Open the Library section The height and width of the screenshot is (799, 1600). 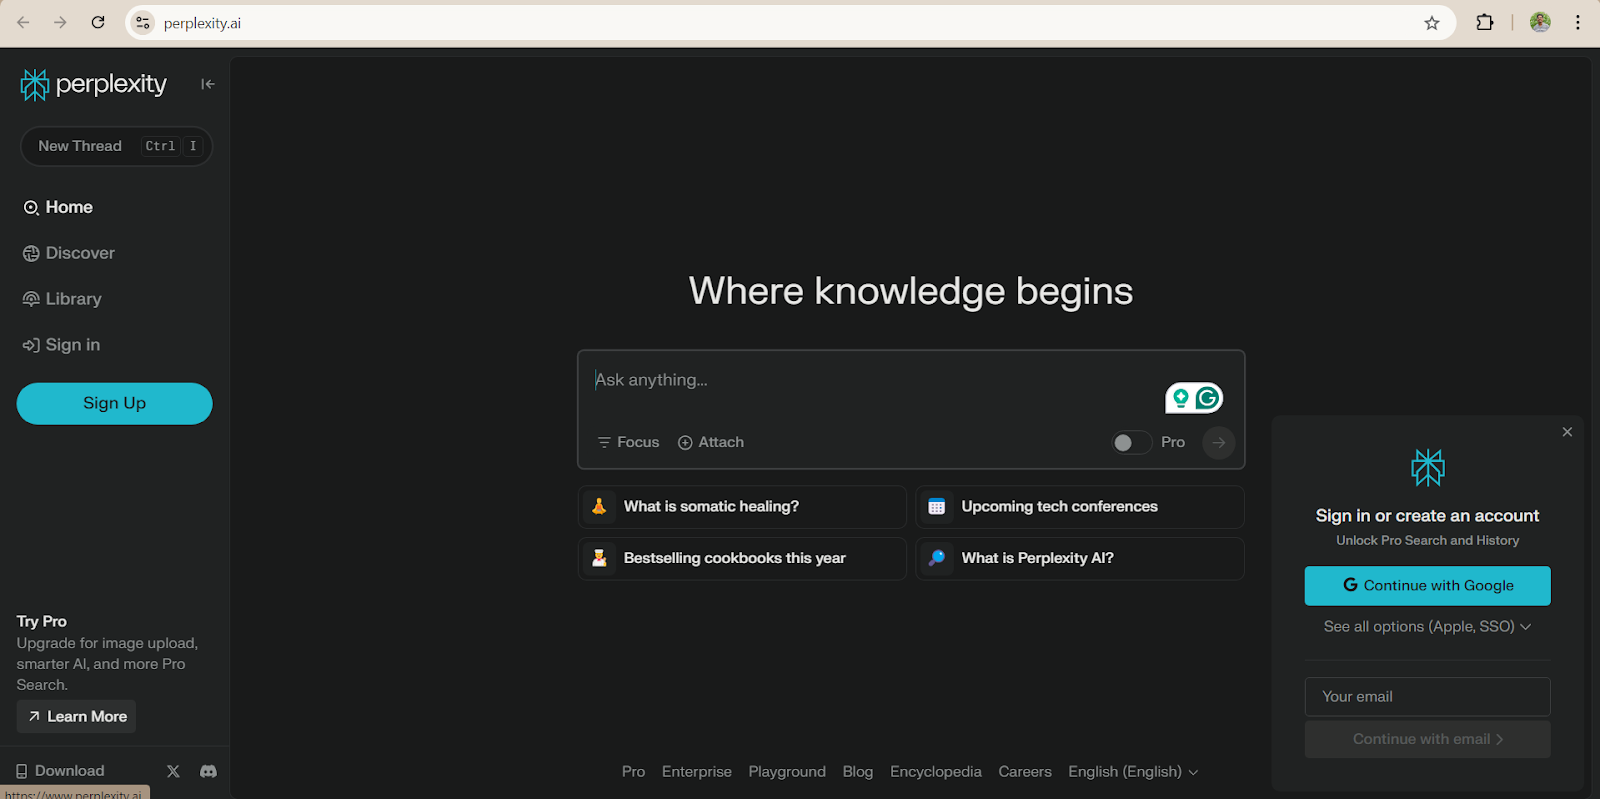(62, 299)
